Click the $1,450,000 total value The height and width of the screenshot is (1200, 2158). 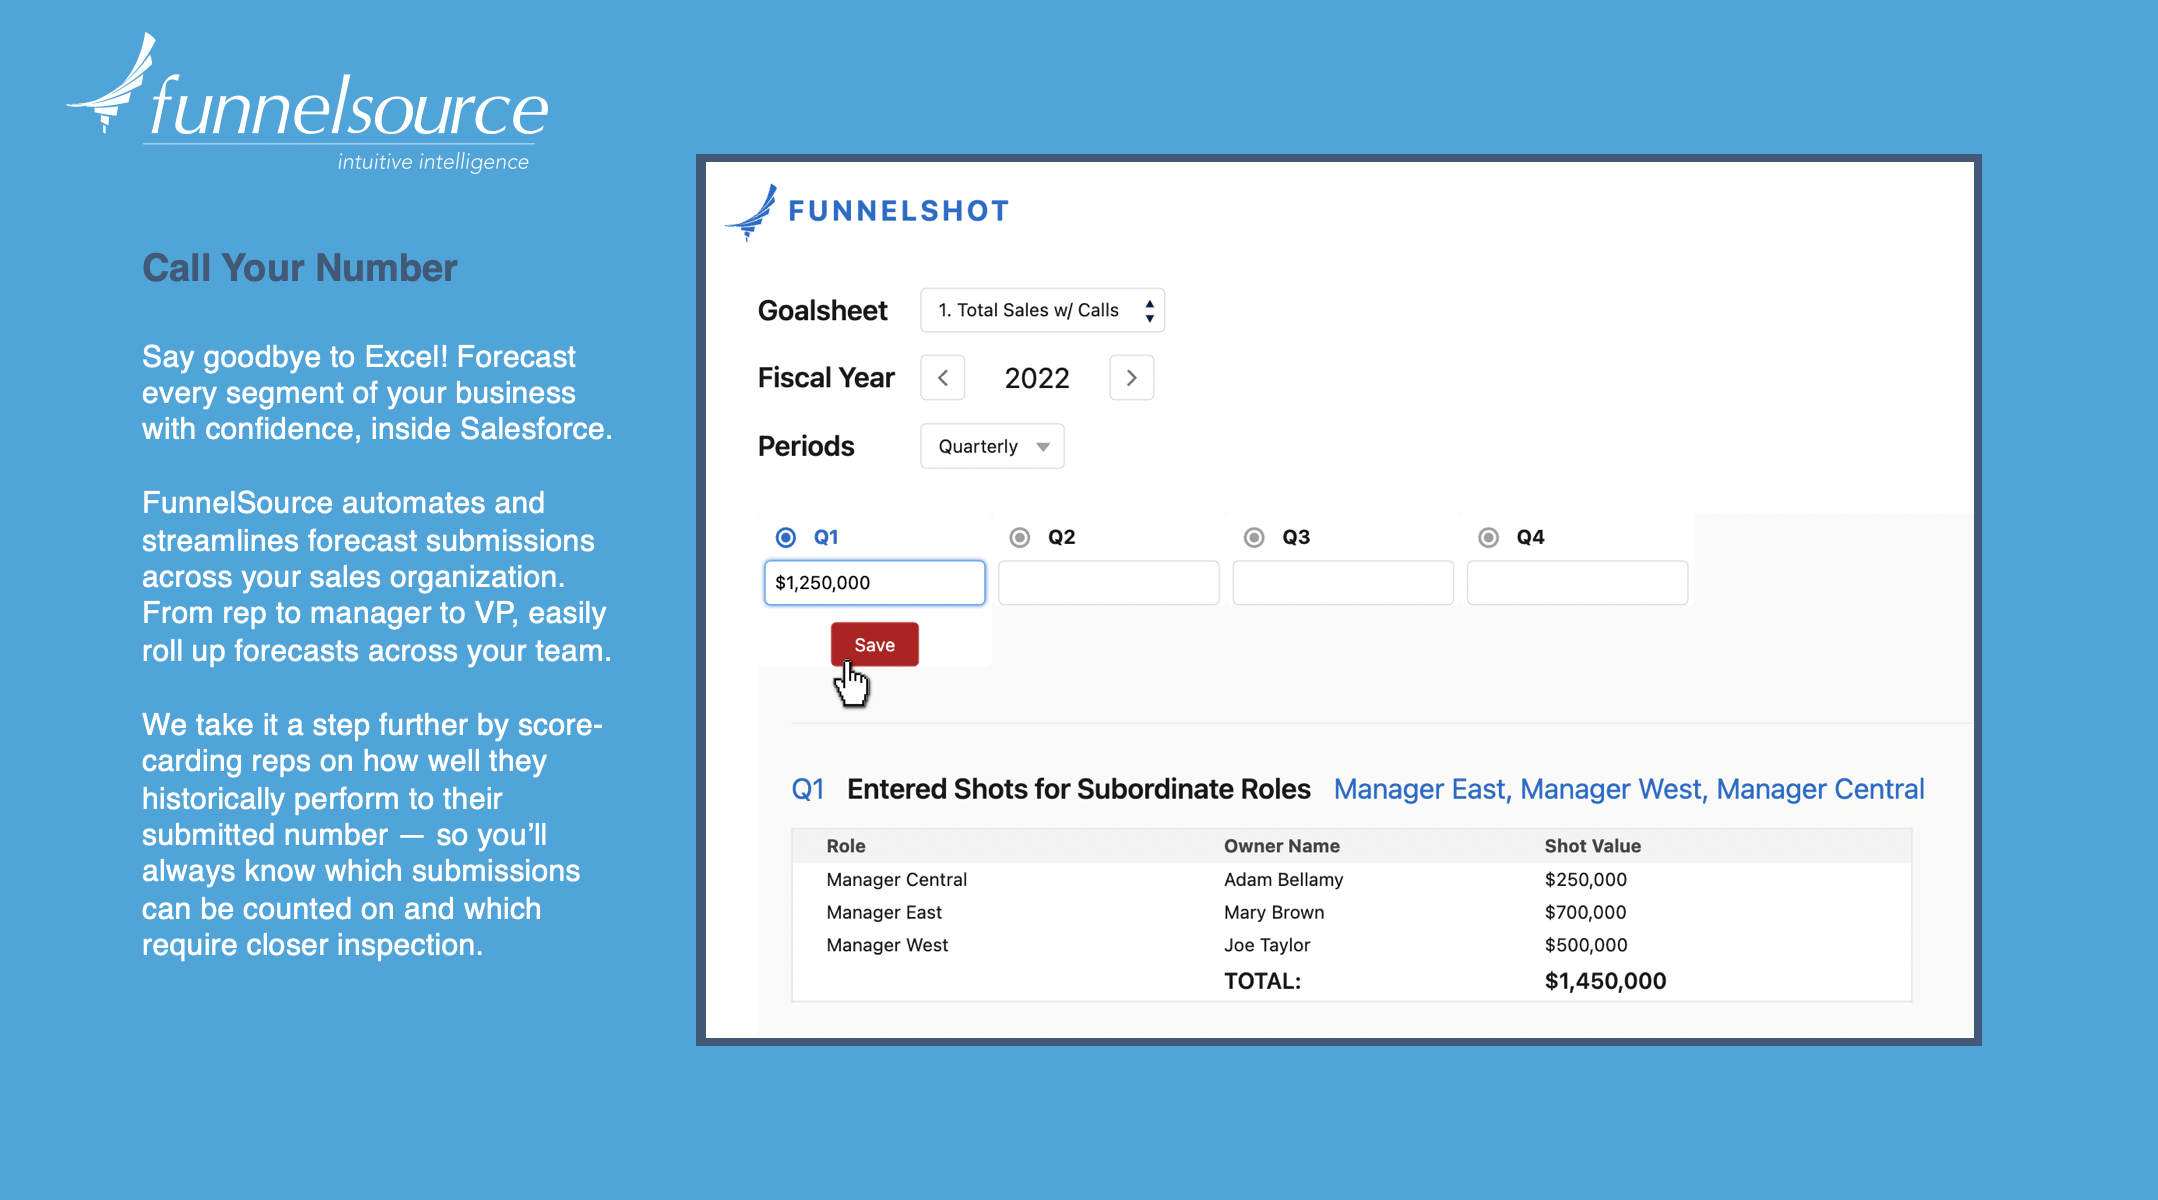pos(1606,982)
